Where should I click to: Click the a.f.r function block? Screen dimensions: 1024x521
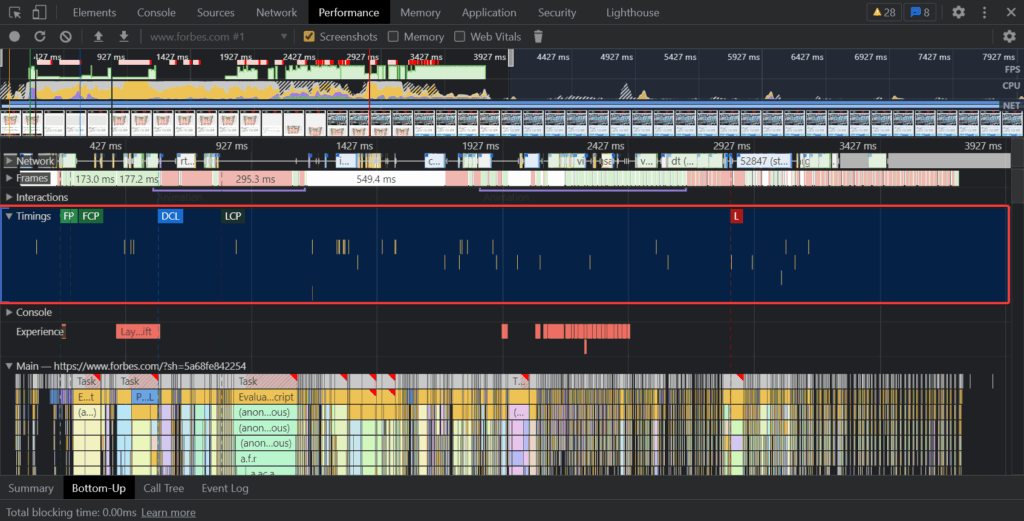(x=265, y=458)
